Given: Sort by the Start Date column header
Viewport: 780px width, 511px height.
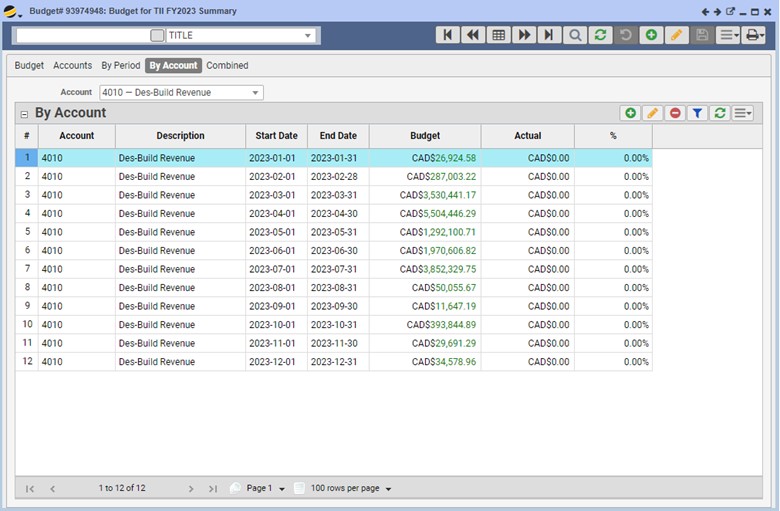Looking at the screenshot, I should 276,136.
